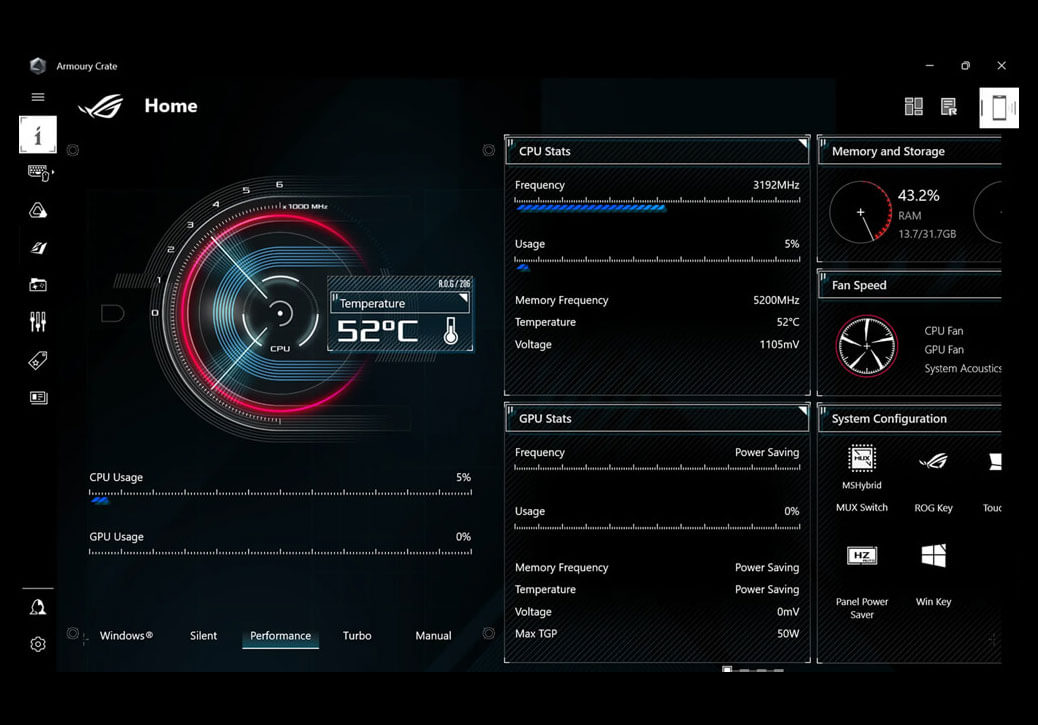The image size is (1038, 725).
Task: Click the MUX Switch MSHybrid icon
Action: point(862,458)
